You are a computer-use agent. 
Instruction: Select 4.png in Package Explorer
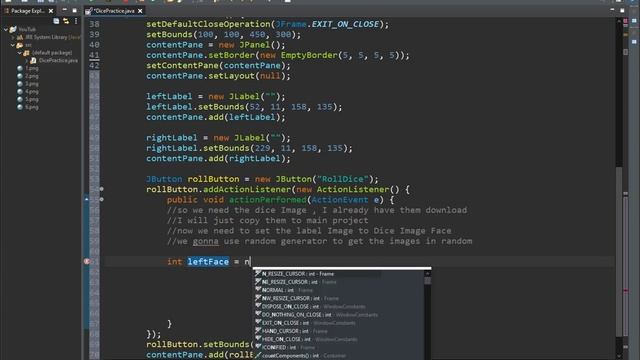(32, 91)
